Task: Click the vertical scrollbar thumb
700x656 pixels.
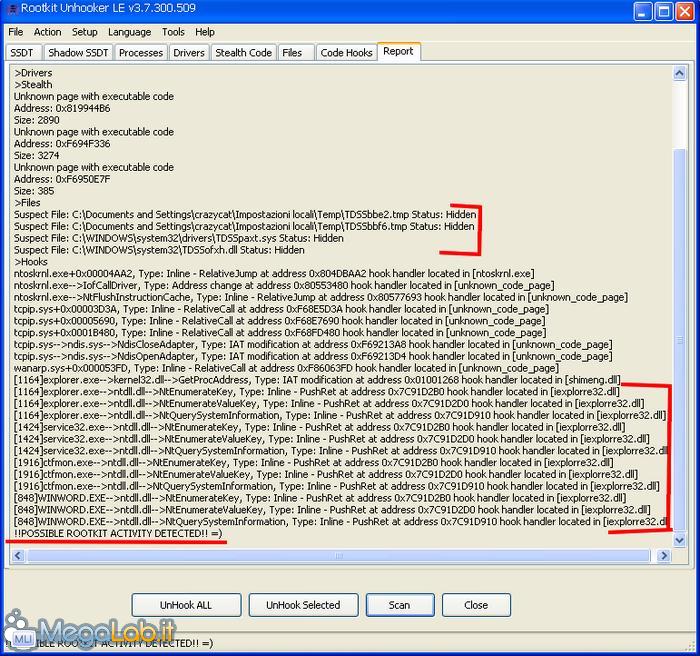Action: [x=679, y=340]
